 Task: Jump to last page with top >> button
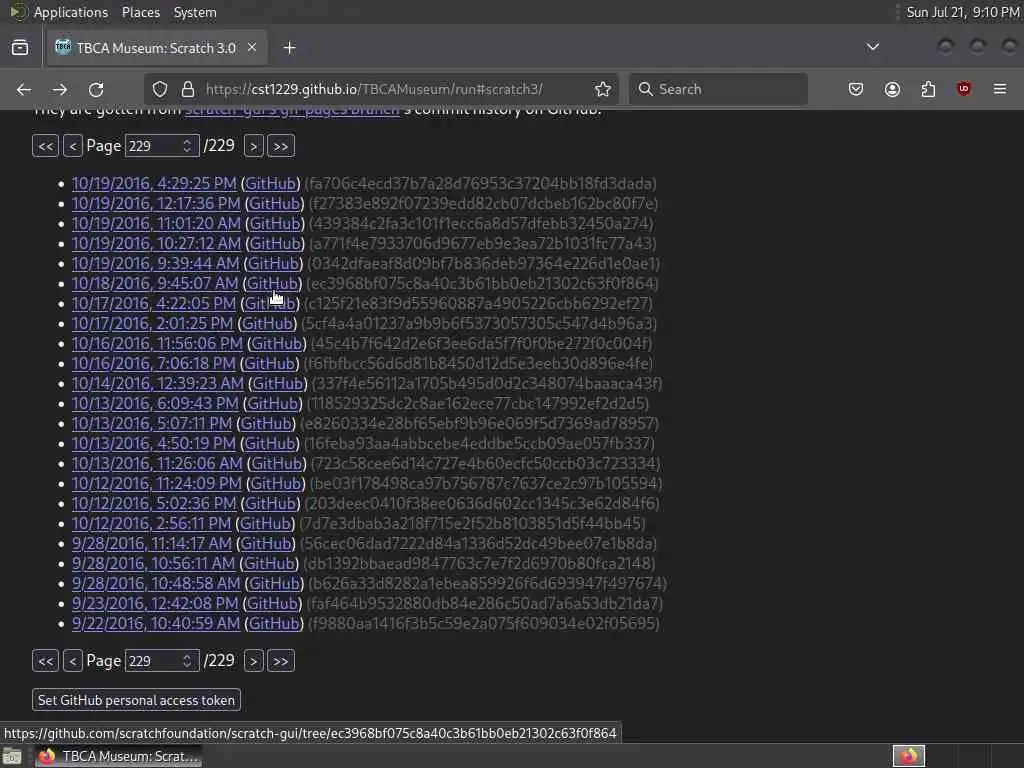[281, 146]
